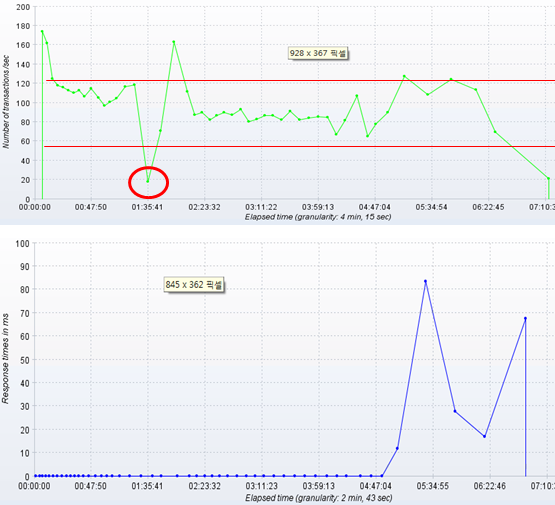This screenshot has width=555, height=505.
Task: Click the 160 label on transactions chart
Action: point(23,45)
